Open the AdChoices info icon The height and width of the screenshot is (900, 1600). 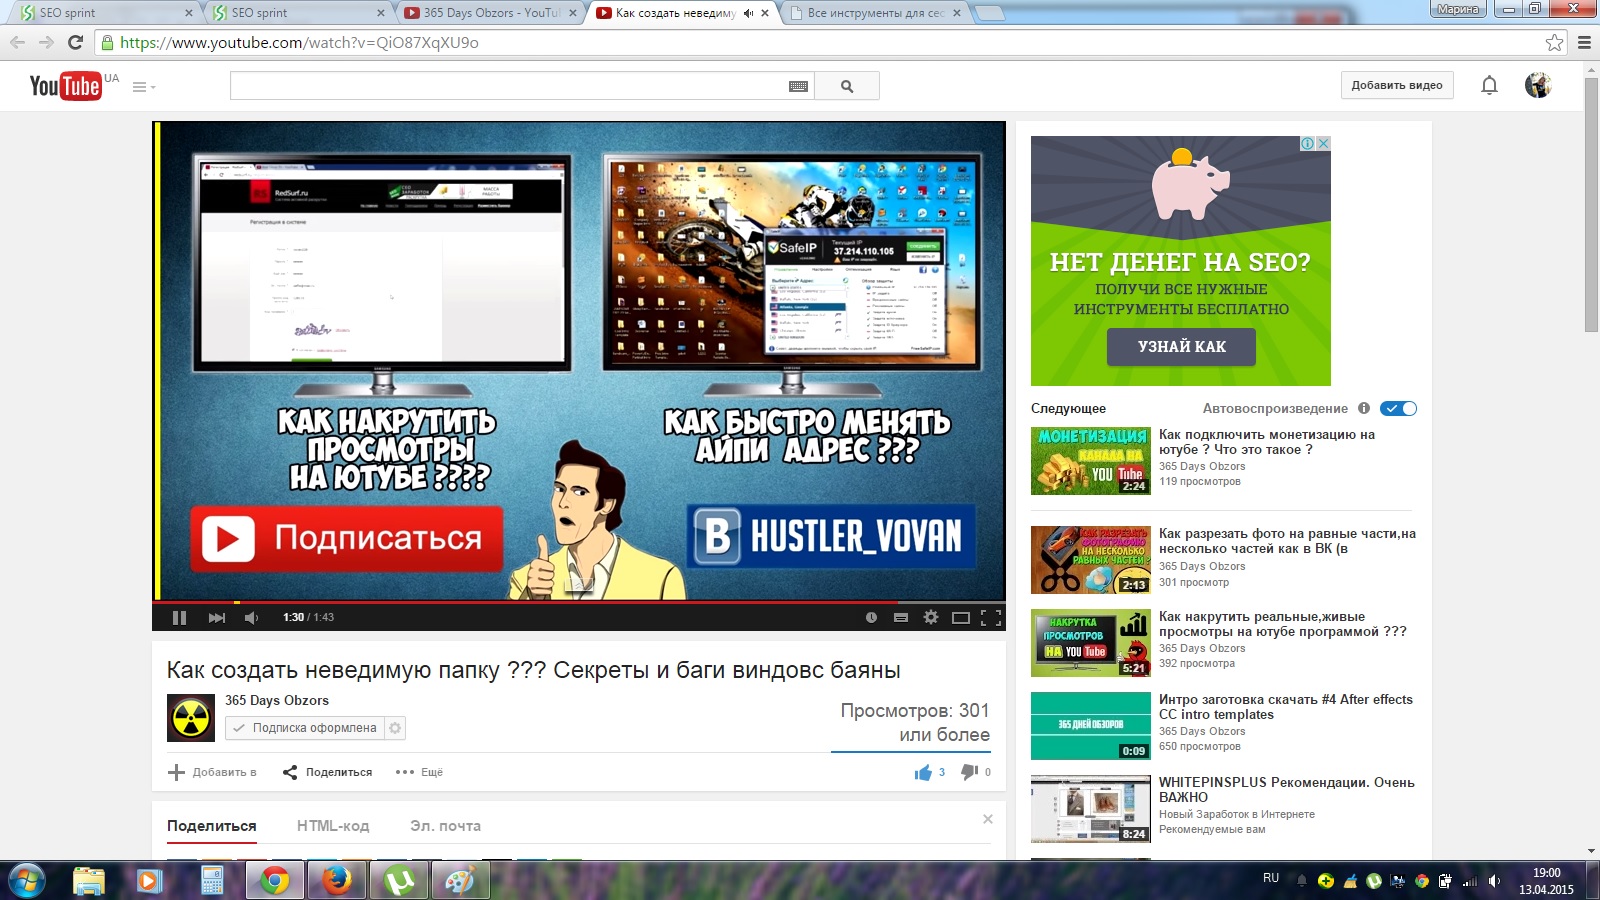tap(1307, 143)
